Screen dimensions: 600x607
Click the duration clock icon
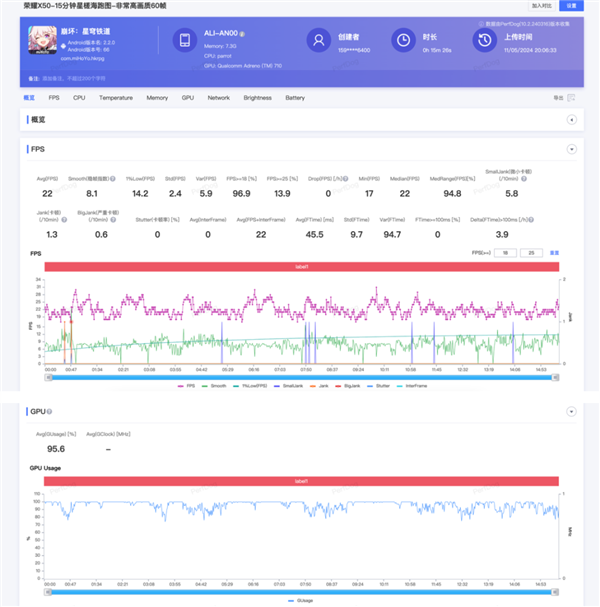coord(401,40)
